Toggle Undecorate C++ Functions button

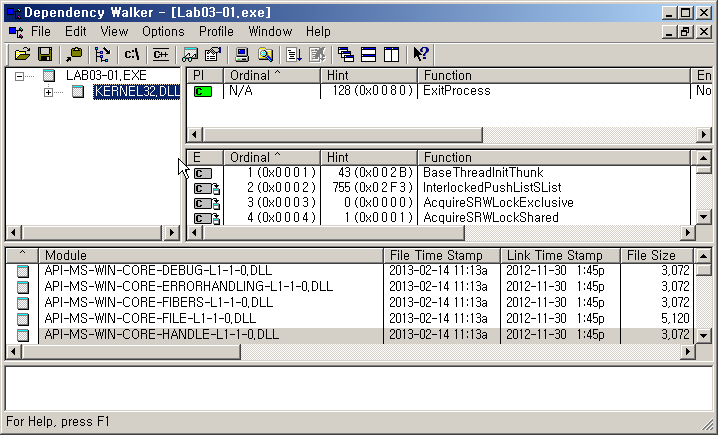tap(161, 54)
